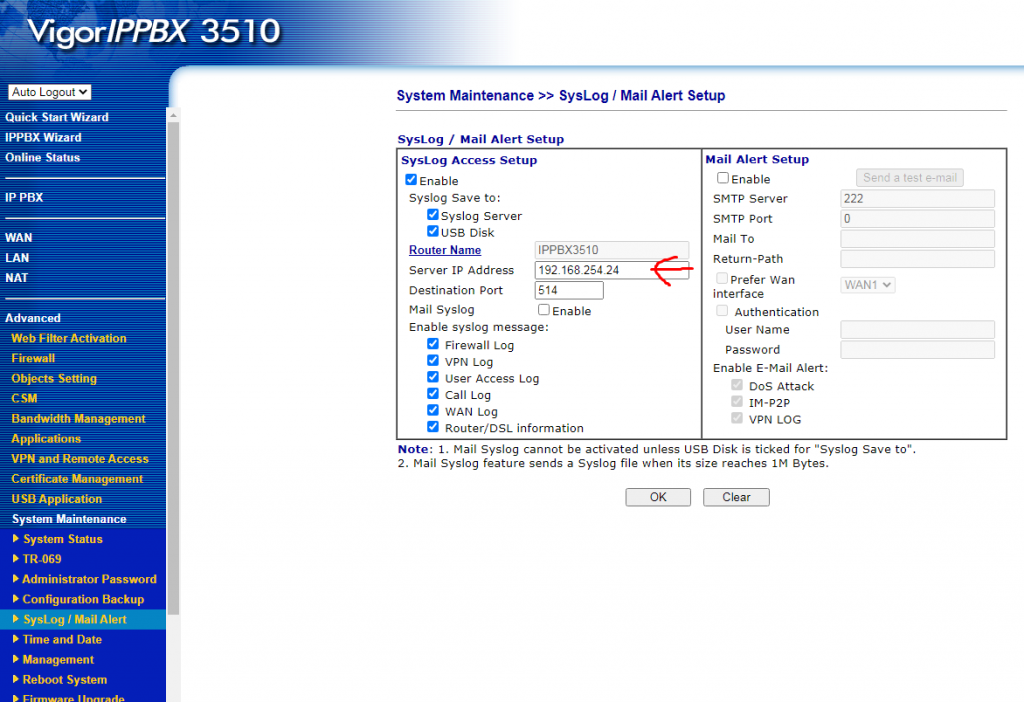Click the Router Name link

tap(445, 250)
